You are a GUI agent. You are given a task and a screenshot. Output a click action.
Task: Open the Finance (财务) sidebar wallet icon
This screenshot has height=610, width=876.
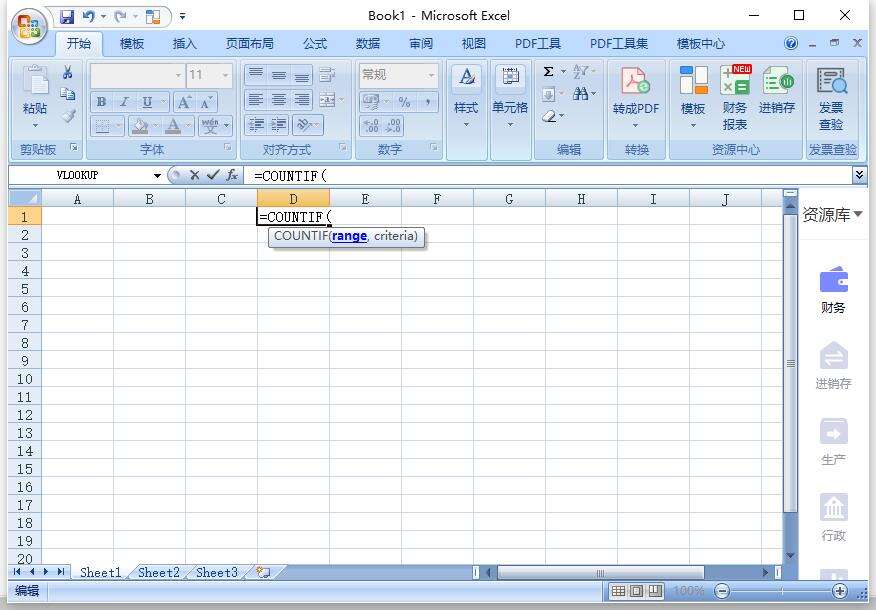pos(833,280)
